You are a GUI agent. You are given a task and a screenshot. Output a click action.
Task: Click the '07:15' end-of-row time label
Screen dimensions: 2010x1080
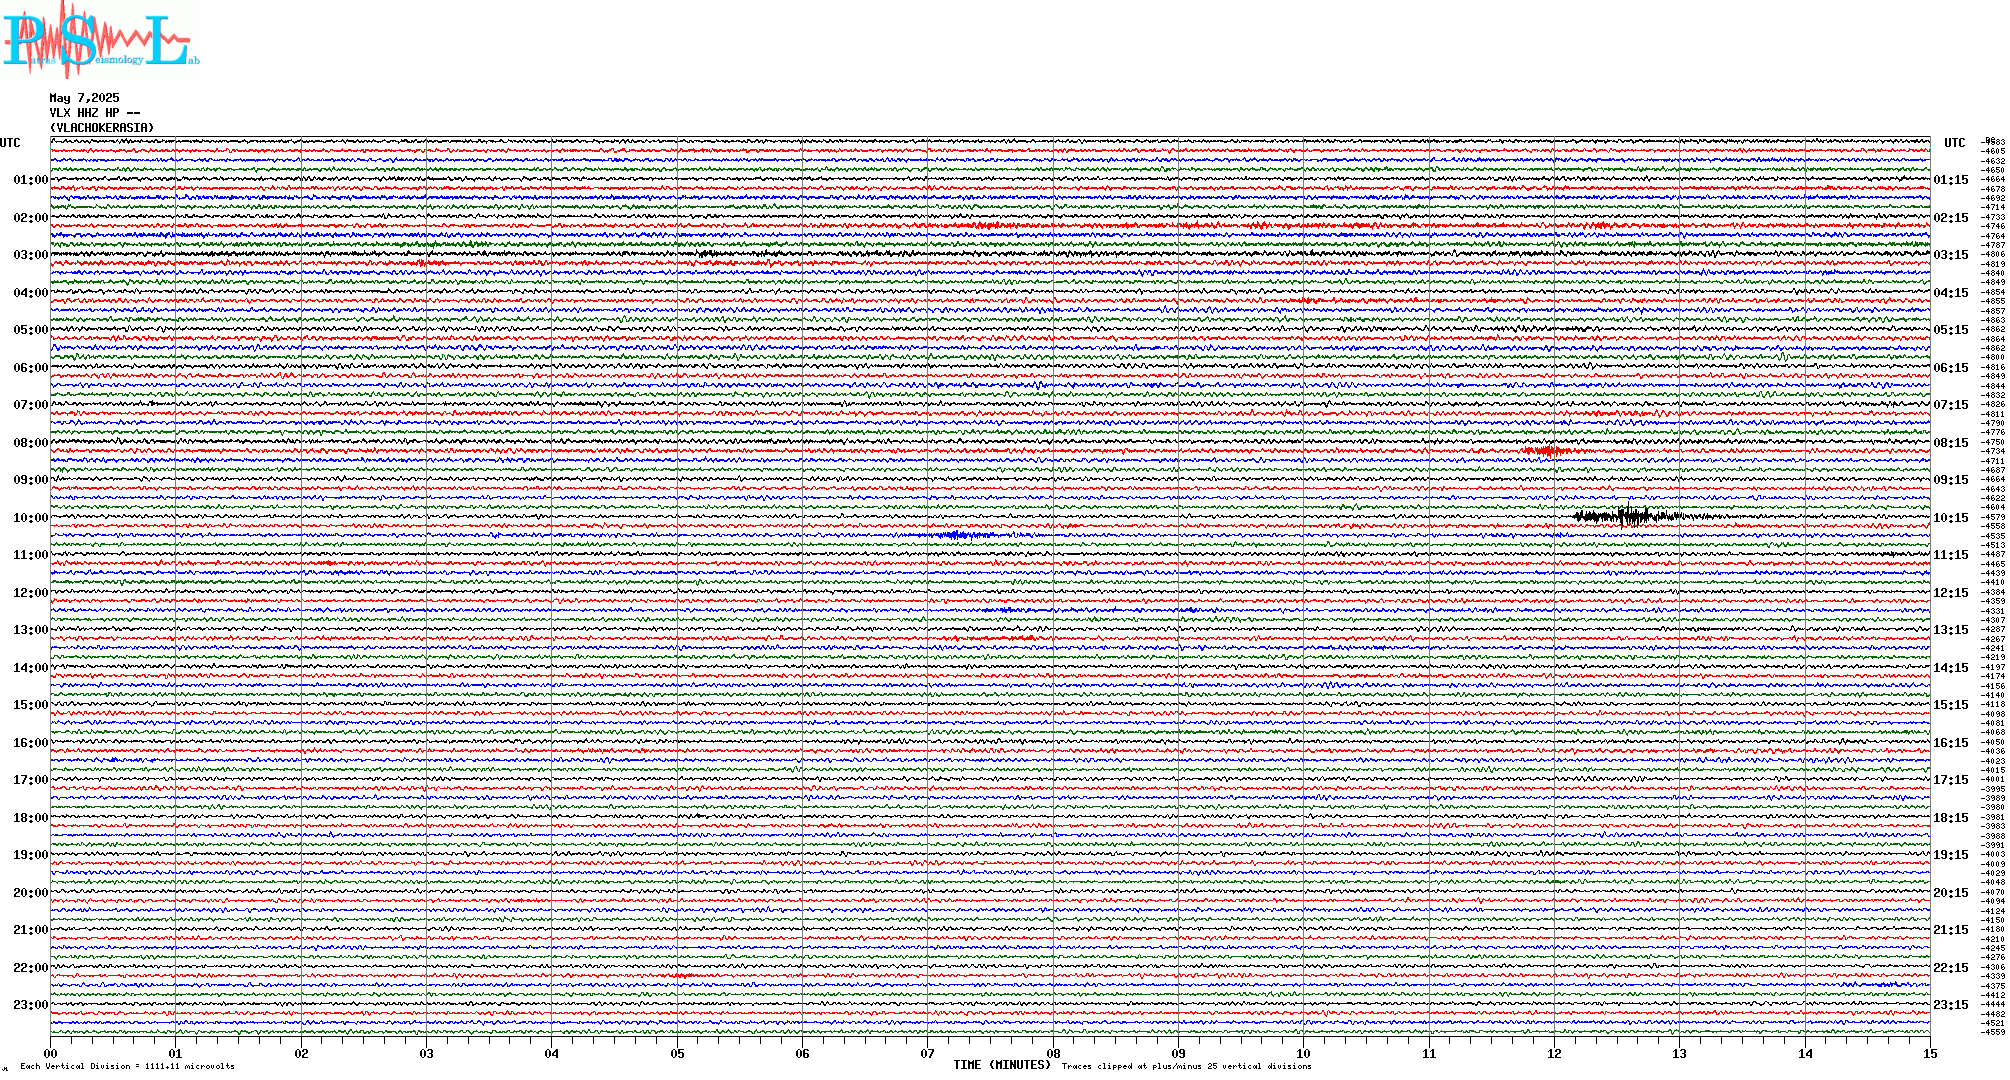coord(1951,405)
